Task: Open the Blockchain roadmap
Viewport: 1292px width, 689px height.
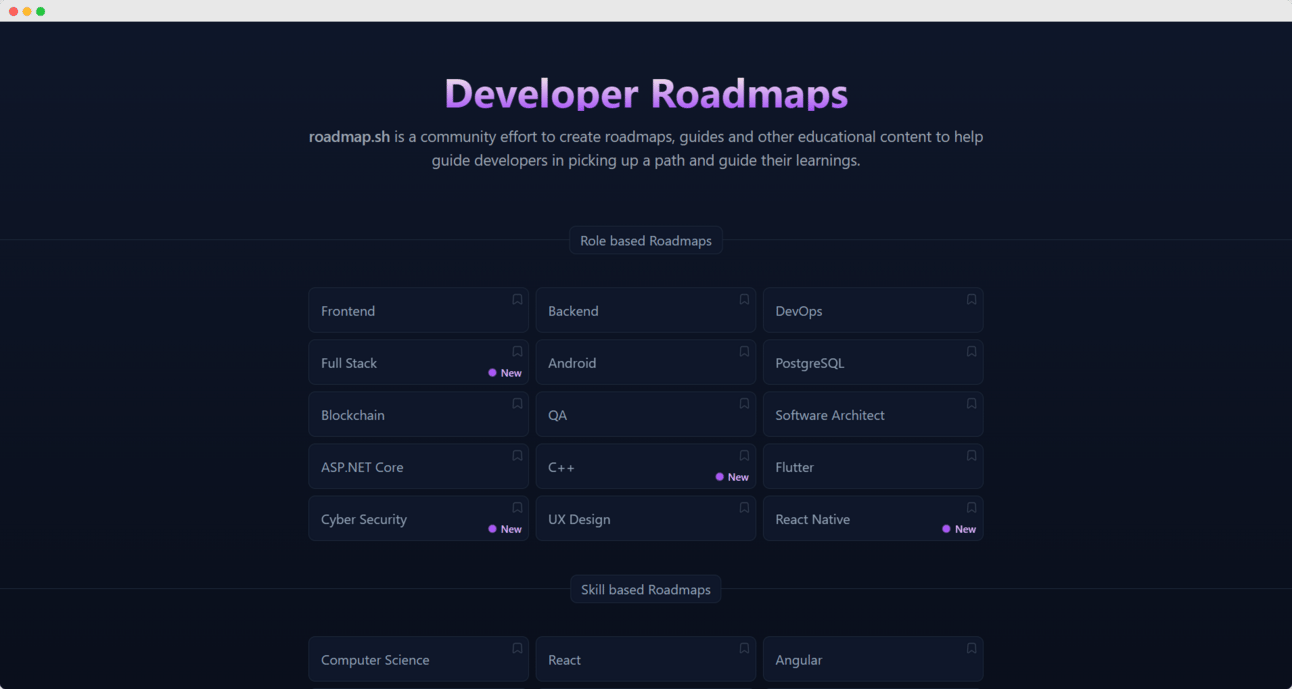Action: tap(418, 414)
